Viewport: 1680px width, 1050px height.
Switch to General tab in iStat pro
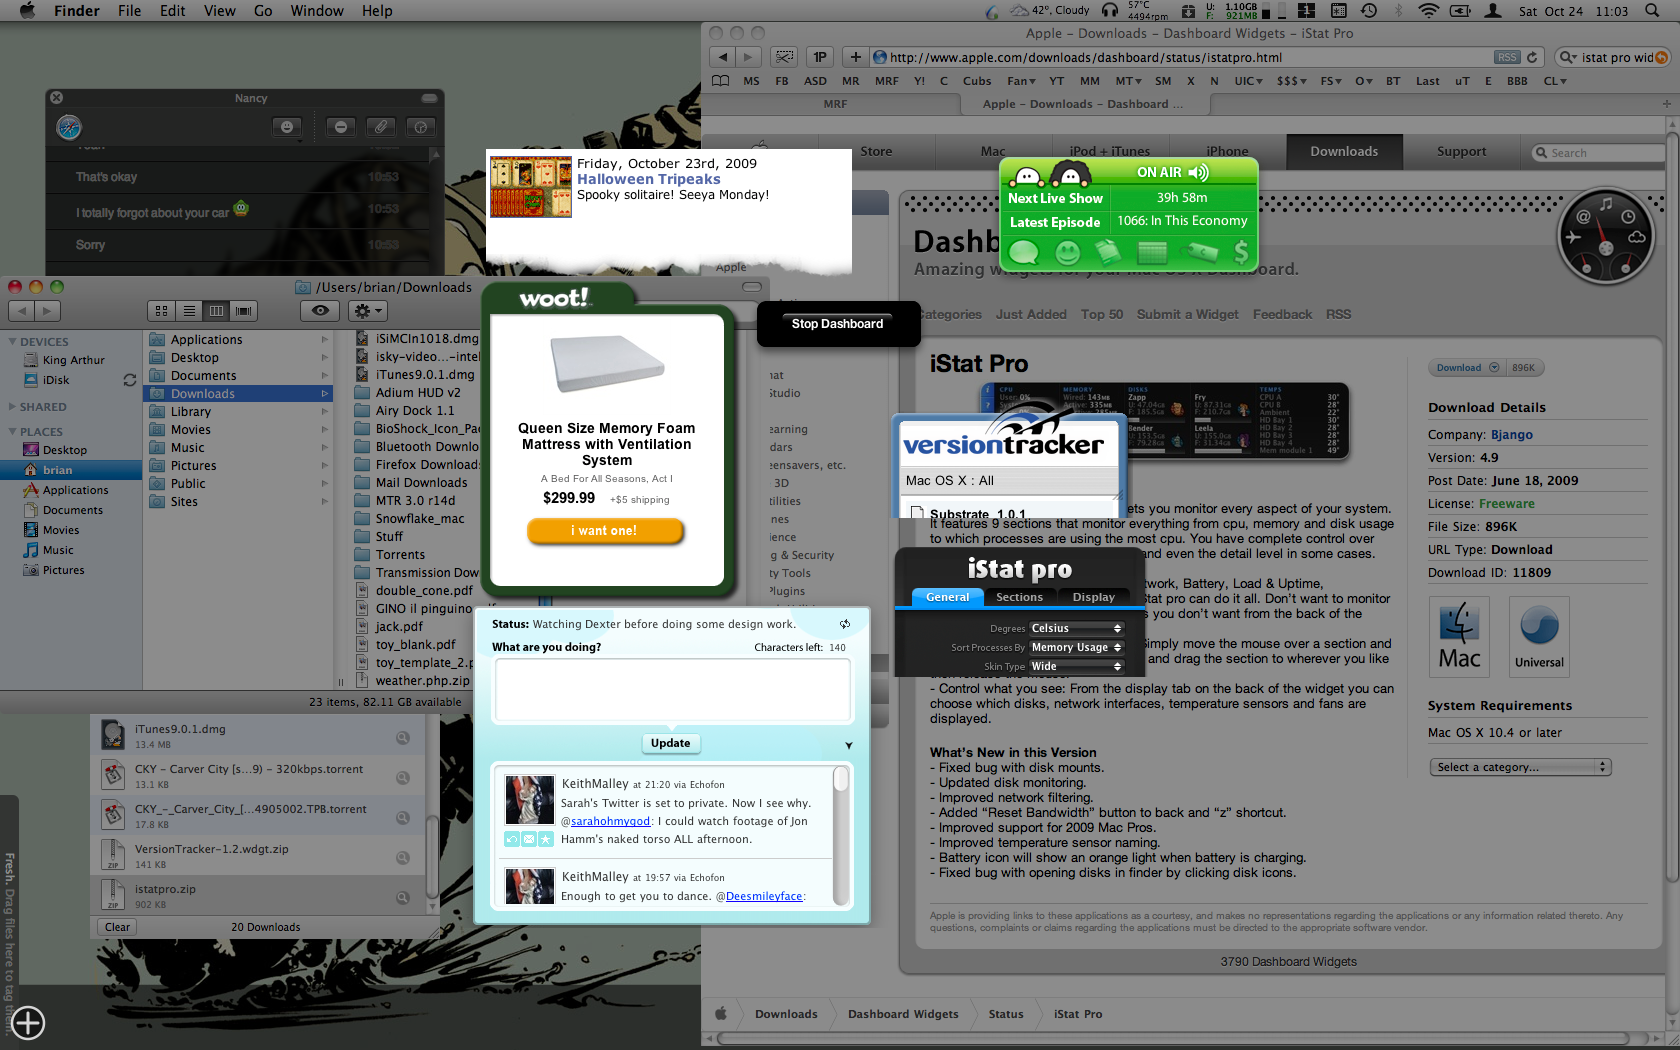tap(947, 597)
